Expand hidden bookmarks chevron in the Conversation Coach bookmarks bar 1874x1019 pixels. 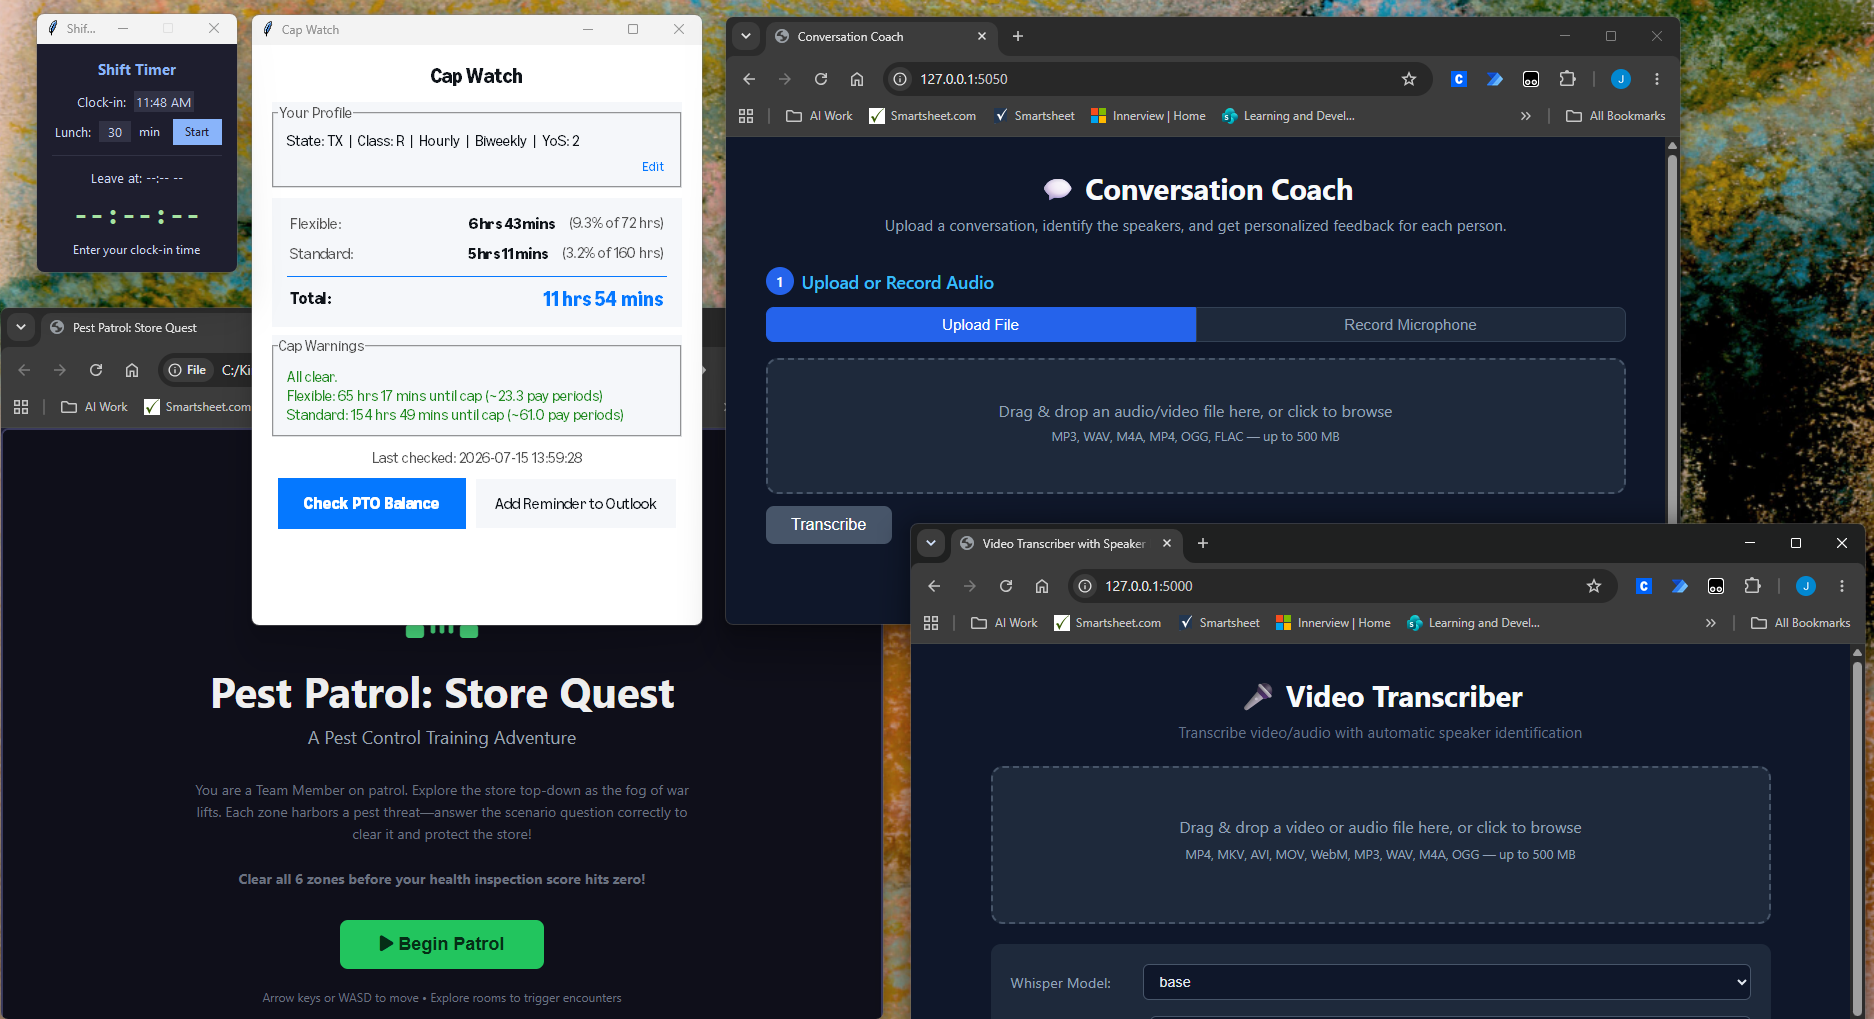[1526, 116]
